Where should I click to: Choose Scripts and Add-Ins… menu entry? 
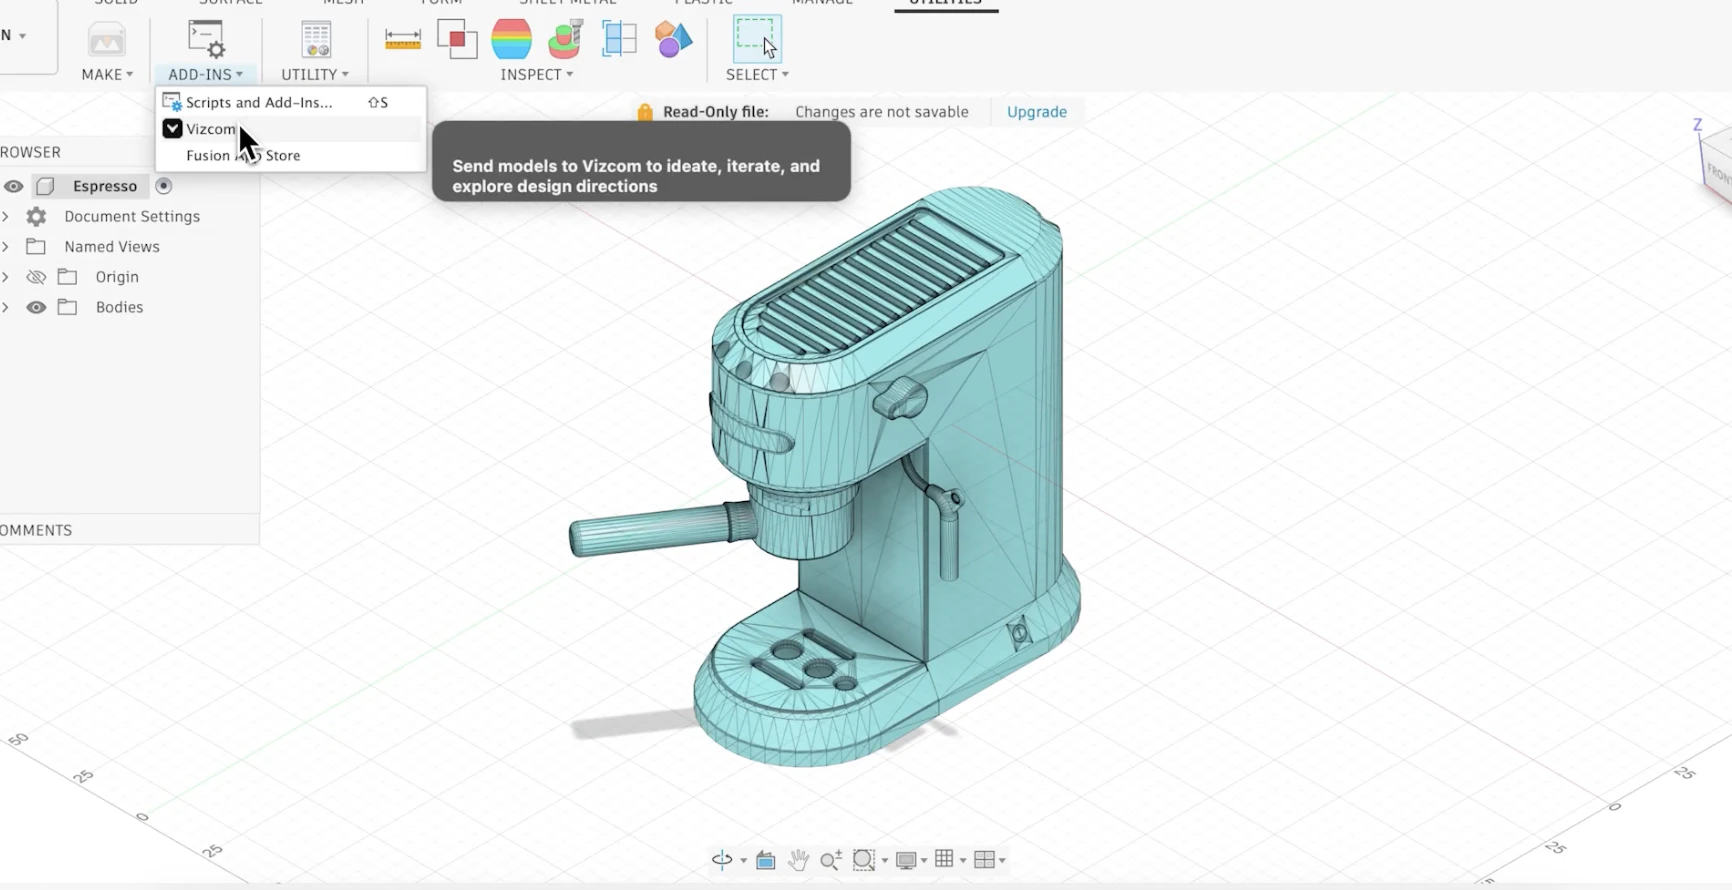291,102
